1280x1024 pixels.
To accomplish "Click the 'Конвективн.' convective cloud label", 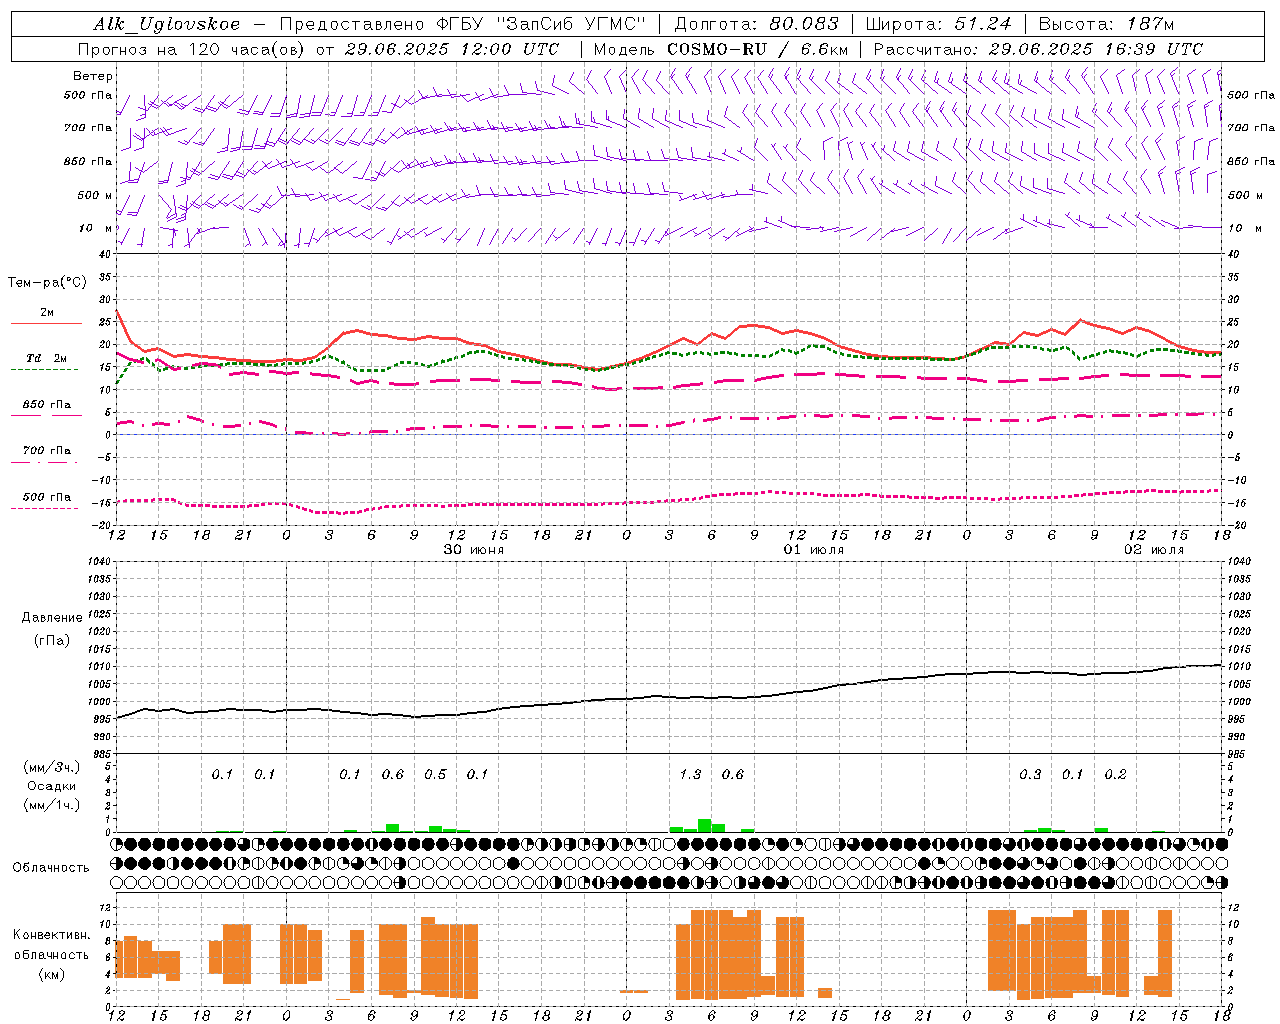I will pos(51,935).
